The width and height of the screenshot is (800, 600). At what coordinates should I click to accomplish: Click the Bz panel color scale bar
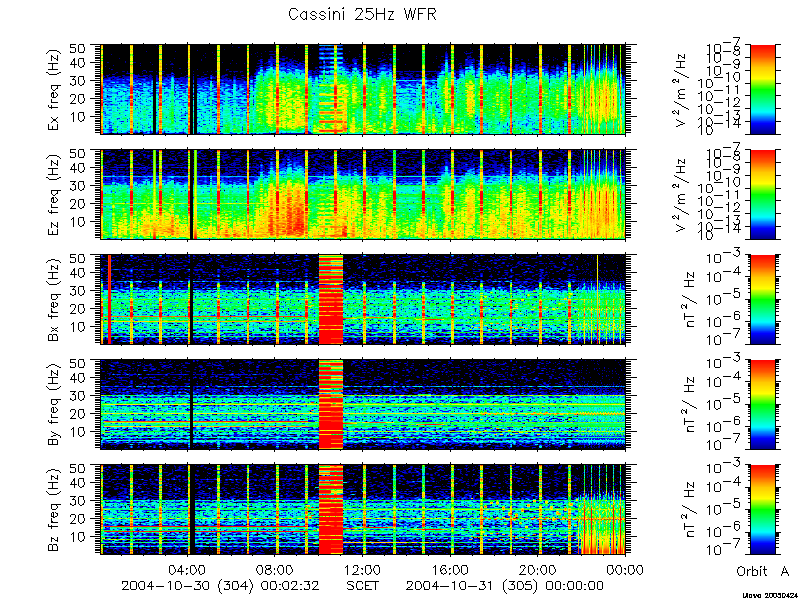pos(762,510)
